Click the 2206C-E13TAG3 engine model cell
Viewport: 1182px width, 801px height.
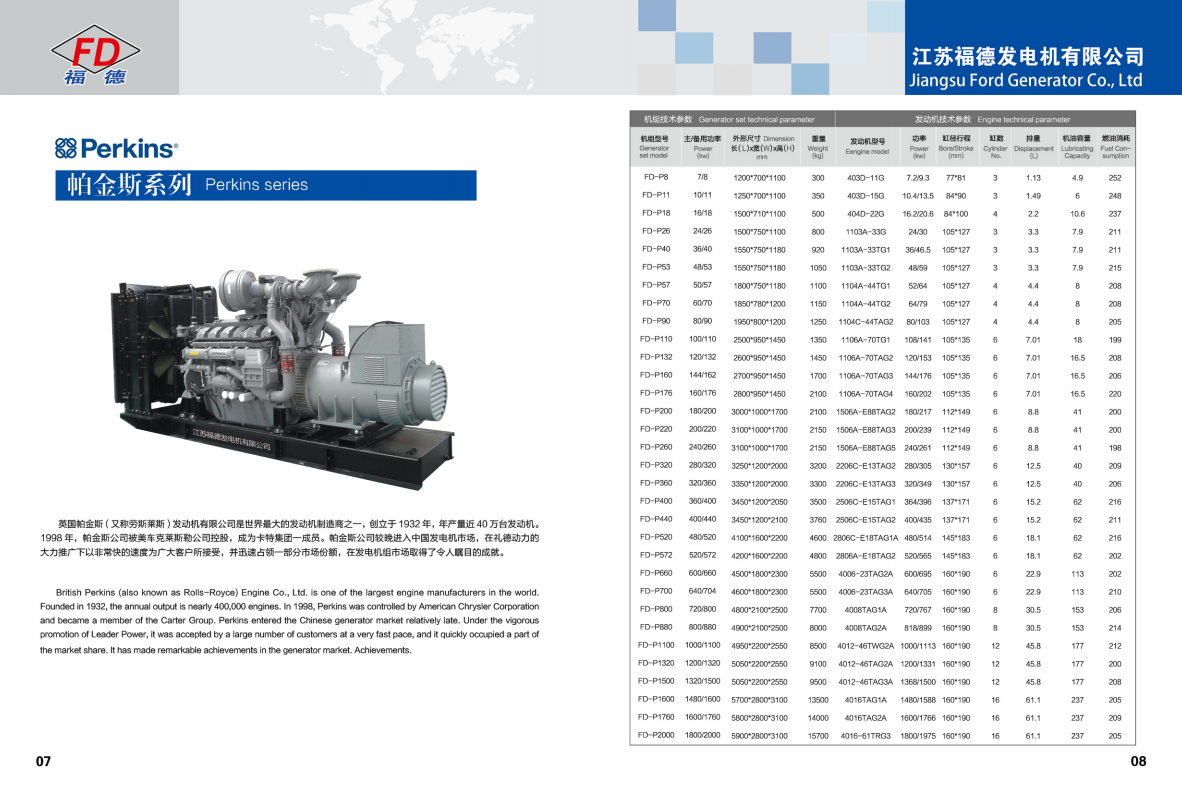(865, 484)
